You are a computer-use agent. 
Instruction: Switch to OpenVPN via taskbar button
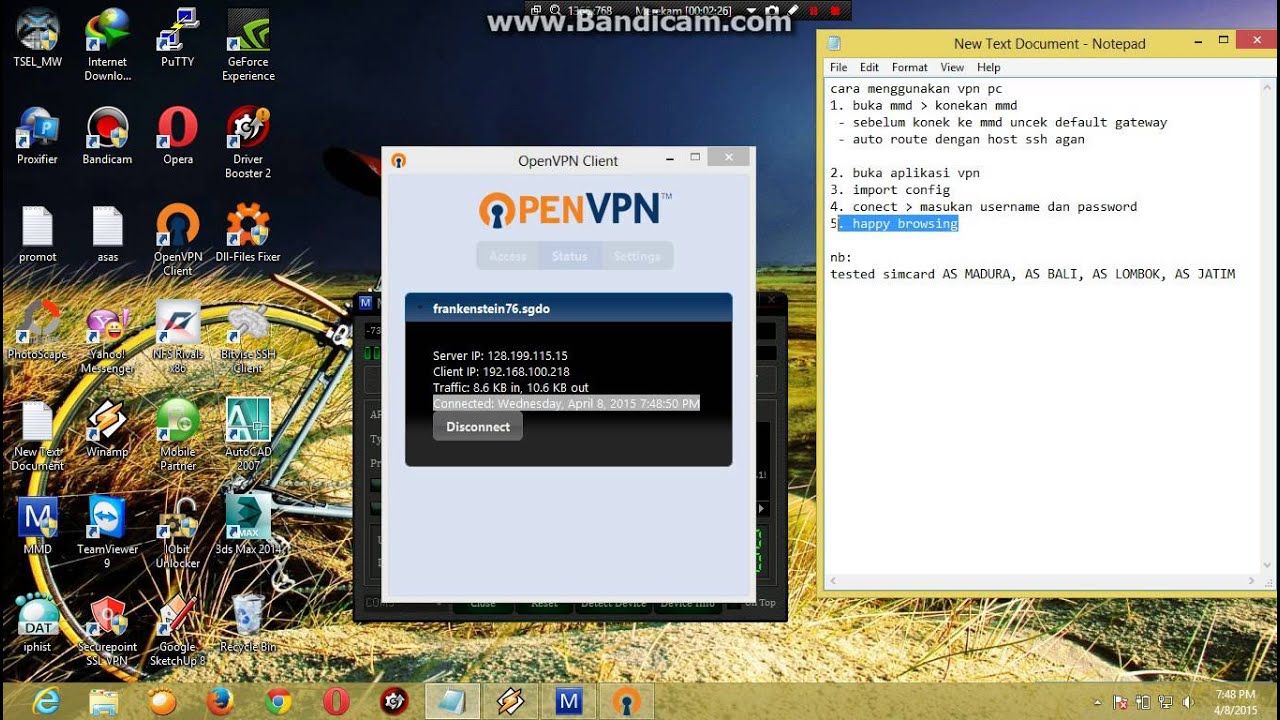pyautogui.click(x=627, y=701)
